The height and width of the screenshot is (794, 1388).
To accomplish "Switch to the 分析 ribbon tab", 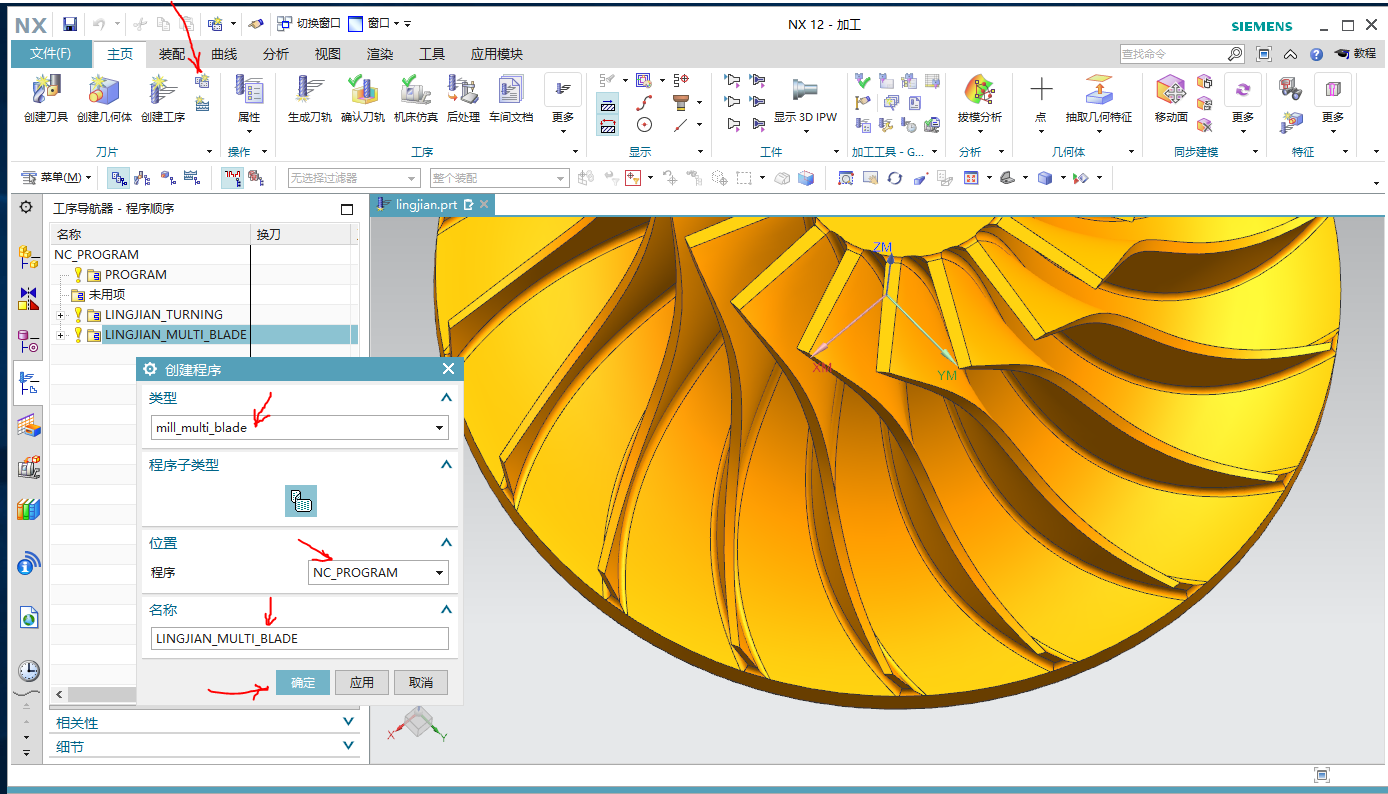I will click(x=276, y=54).
